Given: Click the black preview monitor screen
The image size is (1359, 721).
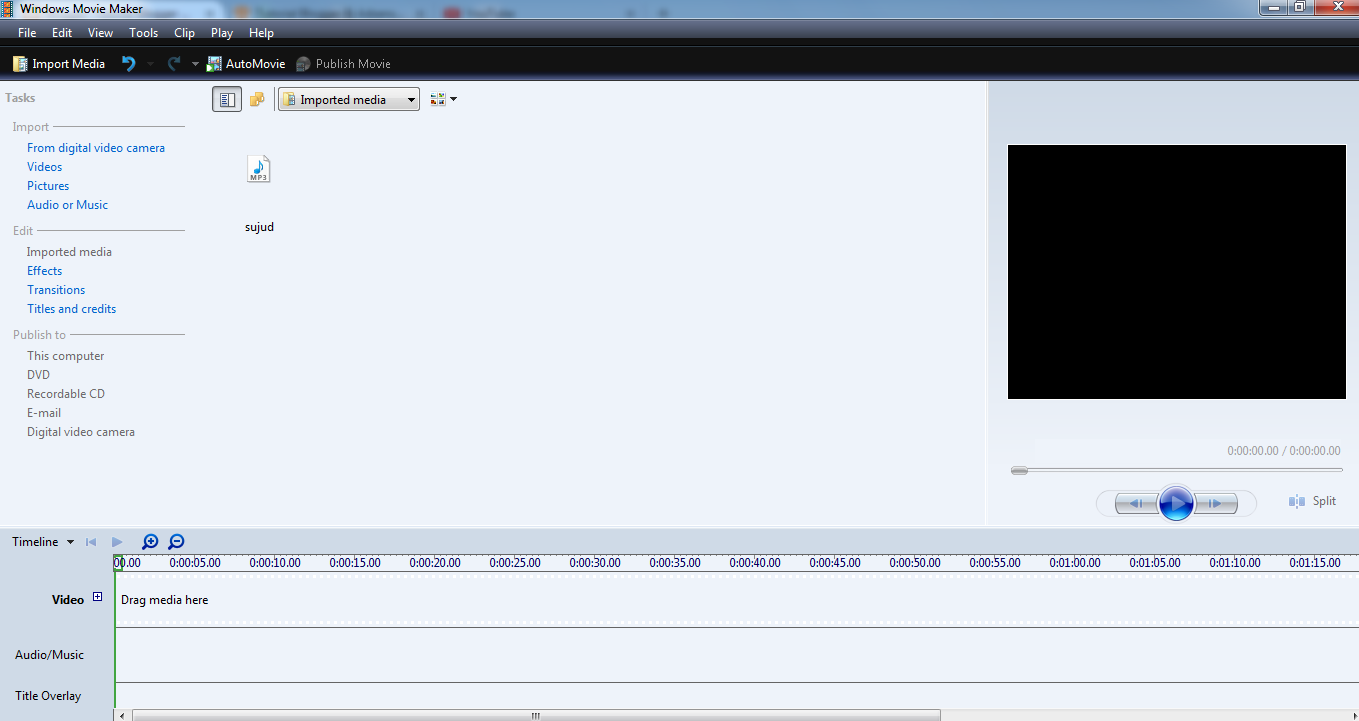Looking at the screenshot, I should pyautogui.click(x=1176, y=272).
